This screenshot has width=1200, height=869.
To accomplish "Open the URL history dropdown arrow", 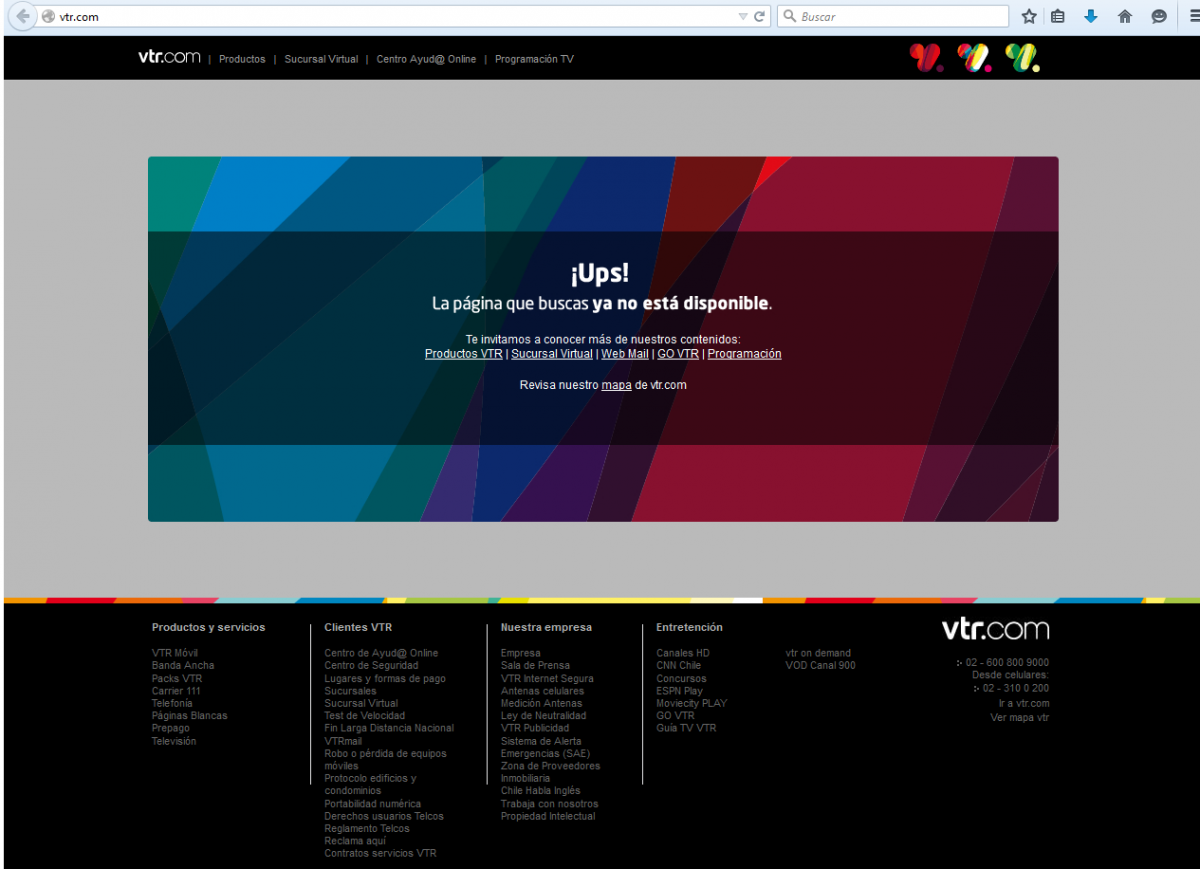I will 742,16.
